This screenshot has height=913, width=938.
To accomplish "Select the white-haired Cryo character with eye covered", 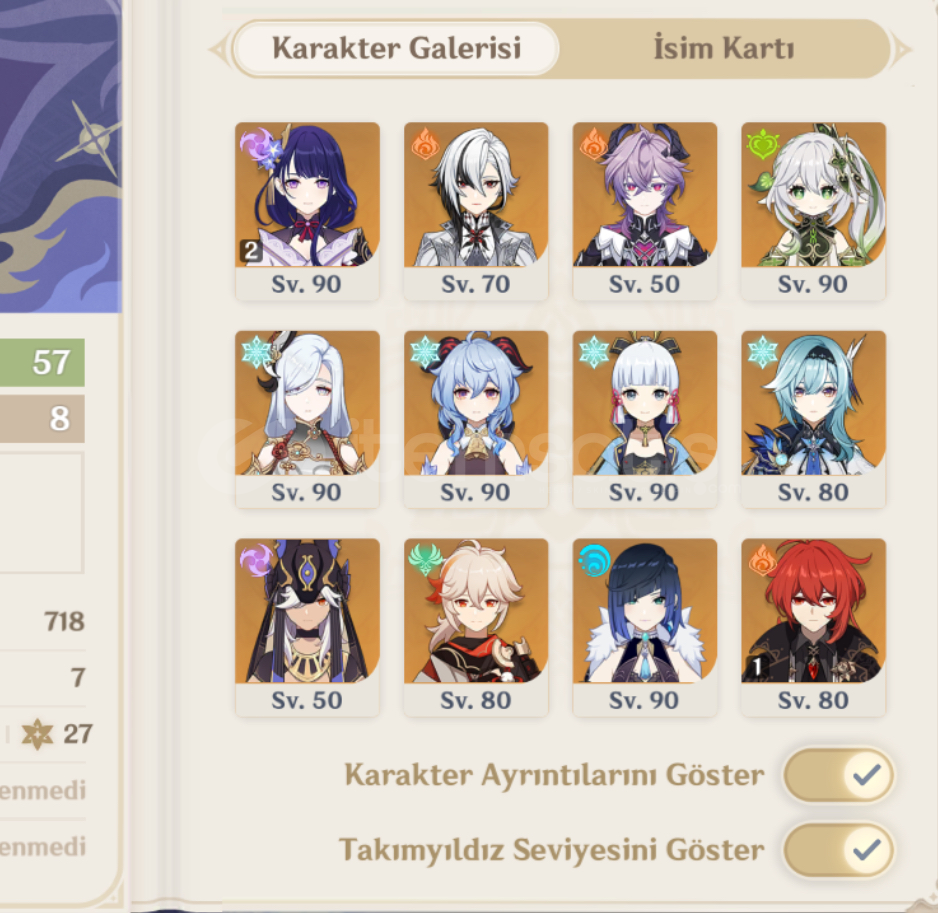I will (307, 419).
